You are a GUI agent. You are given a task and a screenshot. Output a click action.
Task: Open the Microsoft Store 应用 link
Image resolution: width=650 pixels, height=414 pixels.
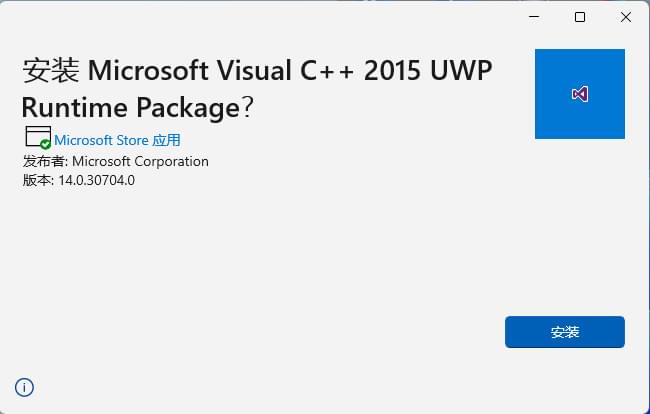117,140
